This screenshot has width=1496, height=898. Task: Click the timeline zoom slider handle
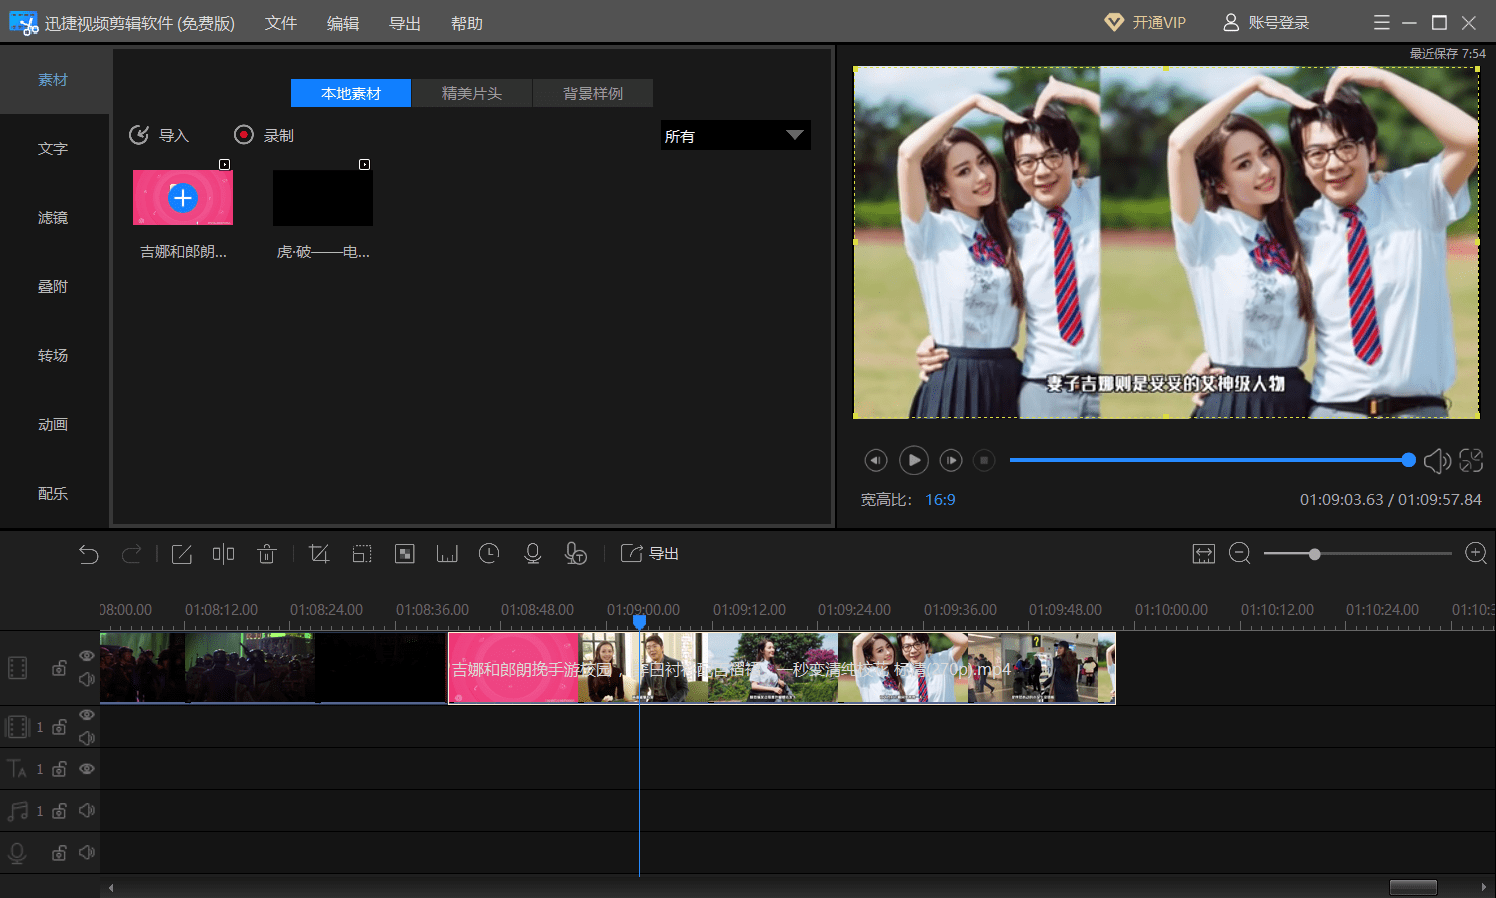[1315, 554]
